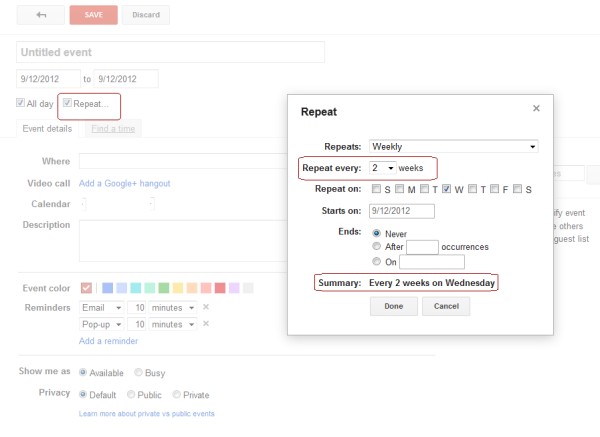This screenshot has height=437, width=600.
Task: Open the Repeats frequency dropdown
Action: click(453, 146)
